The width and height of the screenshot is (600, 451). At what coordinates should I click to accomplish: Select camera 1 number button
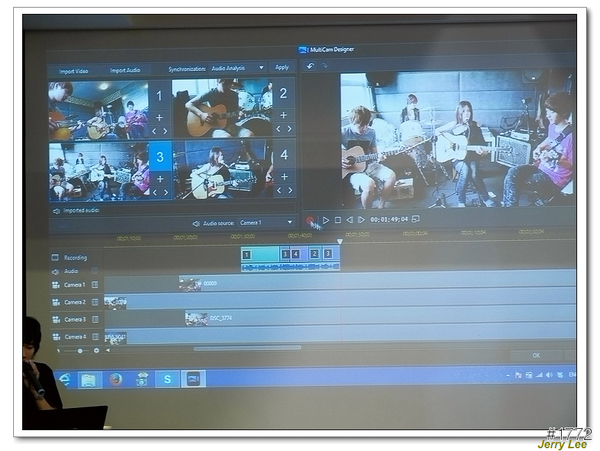pos(159,96)
